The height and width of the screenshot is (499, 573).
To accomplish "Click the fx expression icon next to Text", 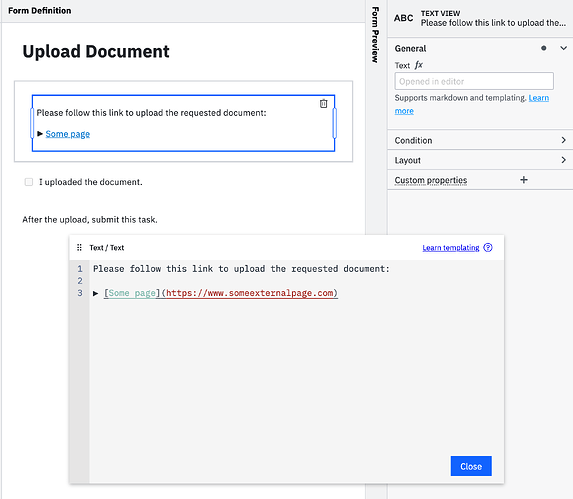I will pos(418,65).
